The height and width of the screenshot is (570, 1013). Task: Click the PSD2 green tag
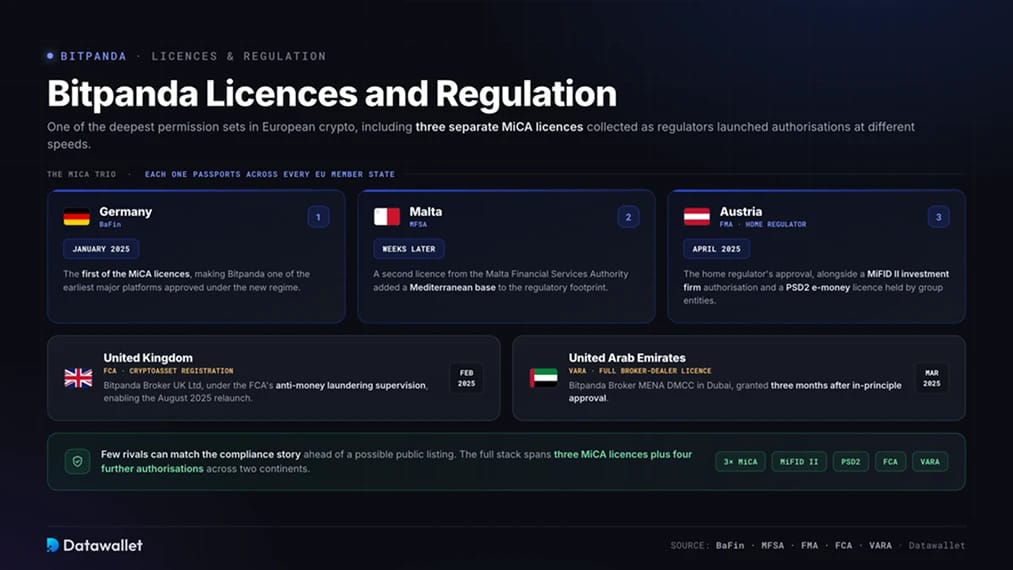tap(851, 461)
